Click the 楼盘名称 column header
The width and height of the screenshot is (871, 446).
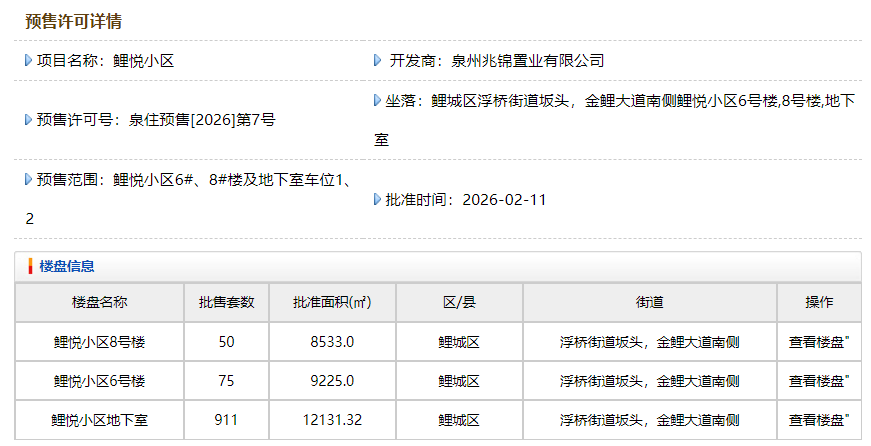point(100,303)
